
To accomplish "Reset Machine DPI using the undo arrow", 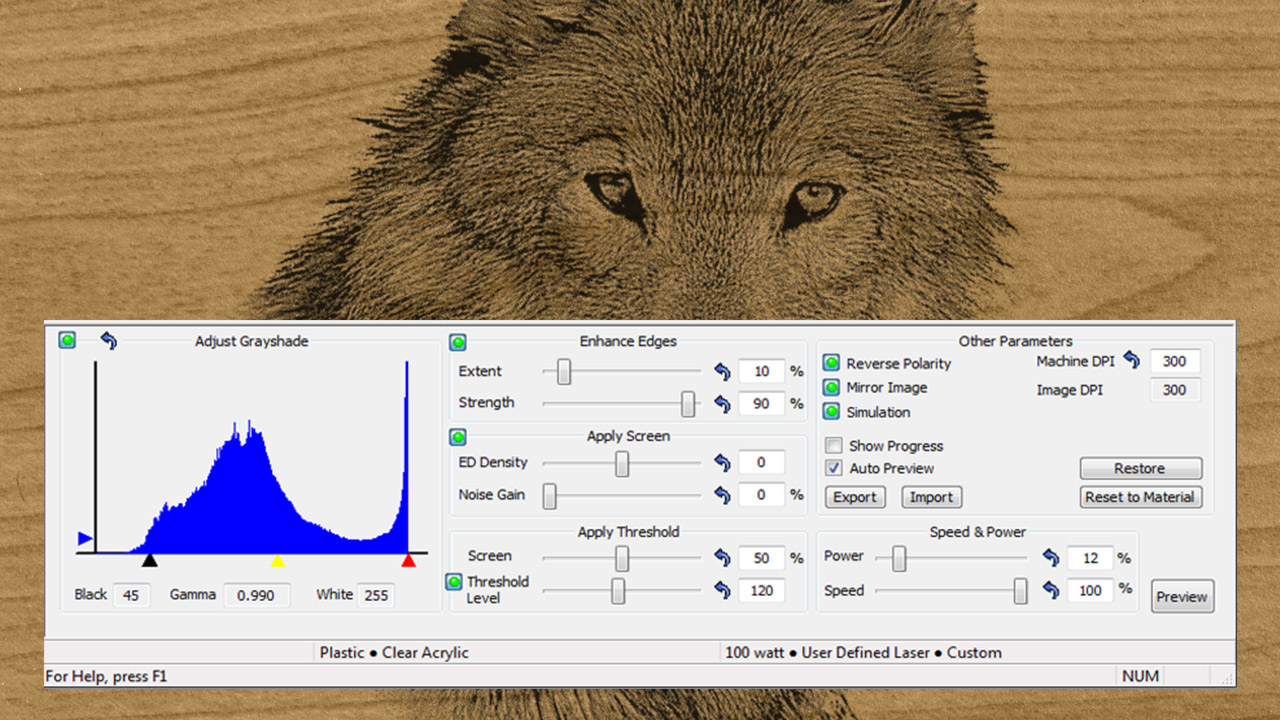I will (1132, 360).
